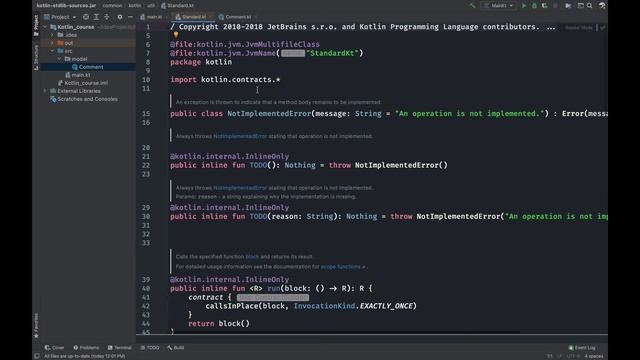The height and width of the screenshot is (360, 640).
Task: Click the folded contract hint on line 41
Action: pos(273,298)
